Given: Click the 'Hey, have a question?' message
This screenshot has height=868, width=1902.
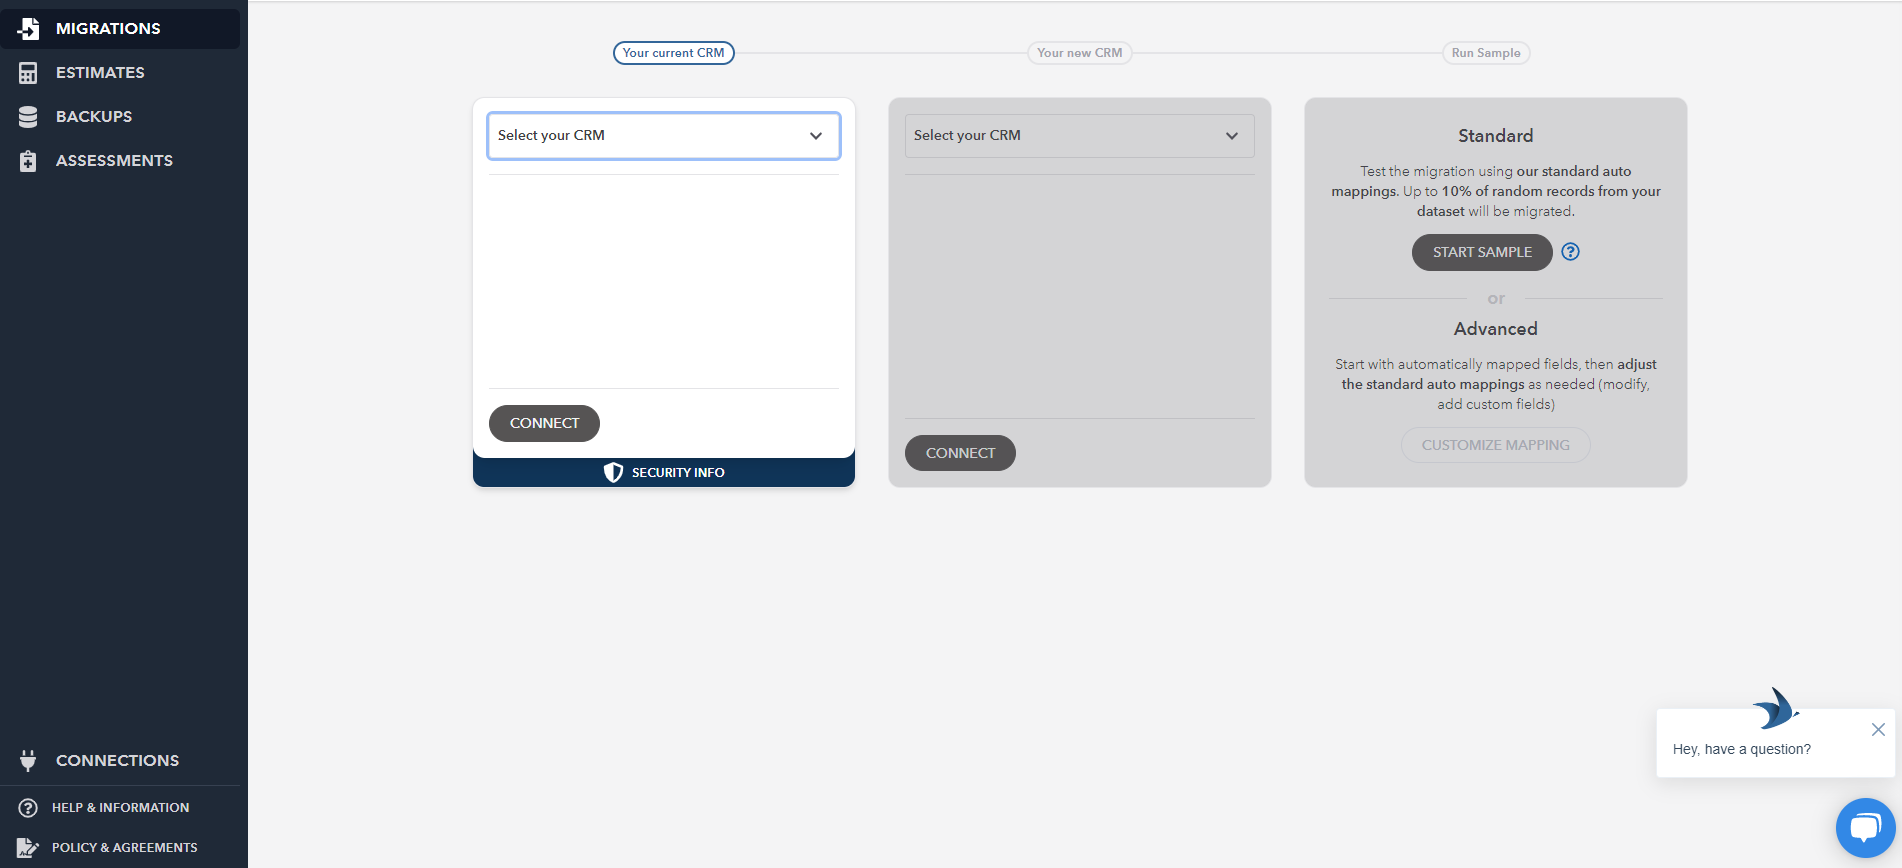Looking at the screenshot, I should [x=1742, y=749].
